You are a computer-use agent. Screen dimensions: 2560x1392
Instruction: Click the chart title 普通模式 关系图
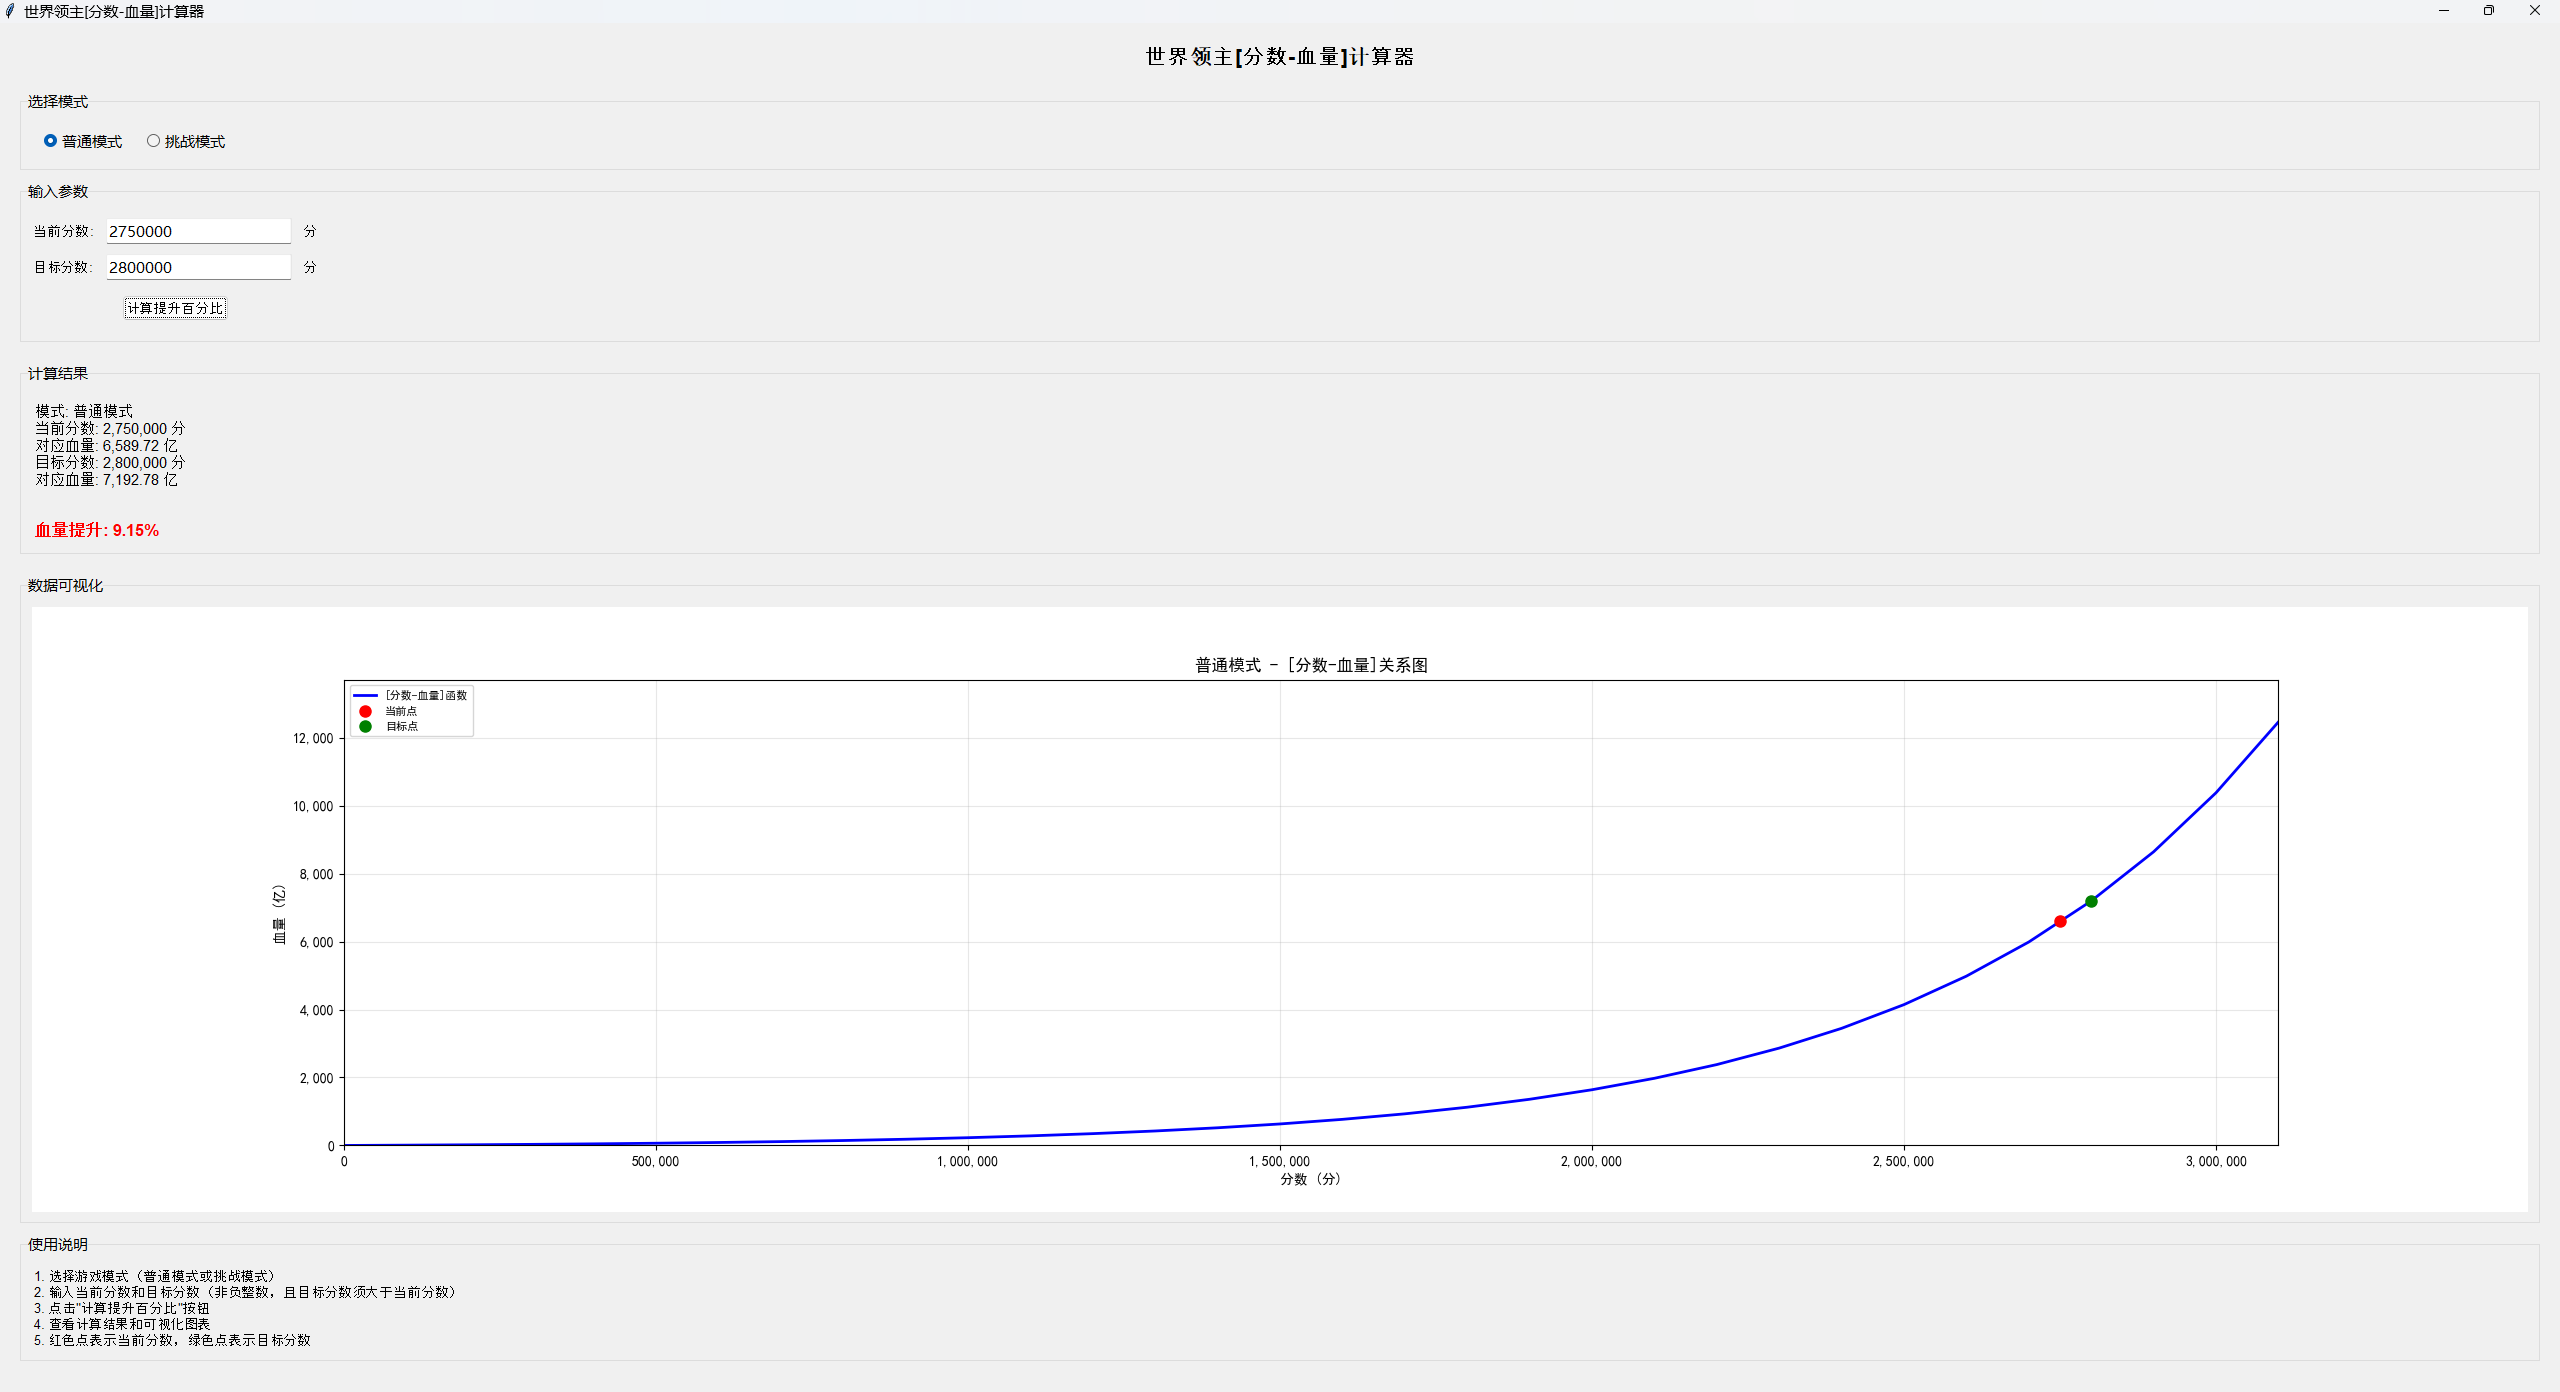pos(1311,665)
